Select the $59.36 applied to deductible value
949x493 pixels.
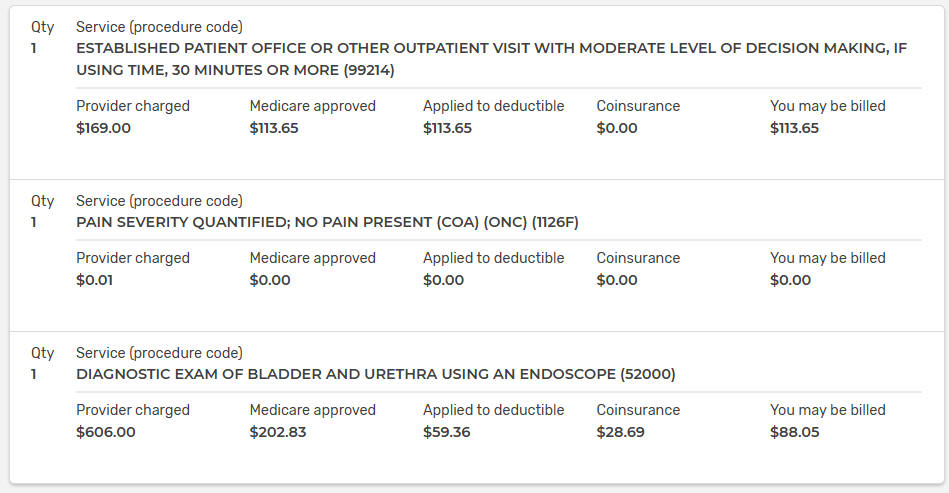point(447,432)
